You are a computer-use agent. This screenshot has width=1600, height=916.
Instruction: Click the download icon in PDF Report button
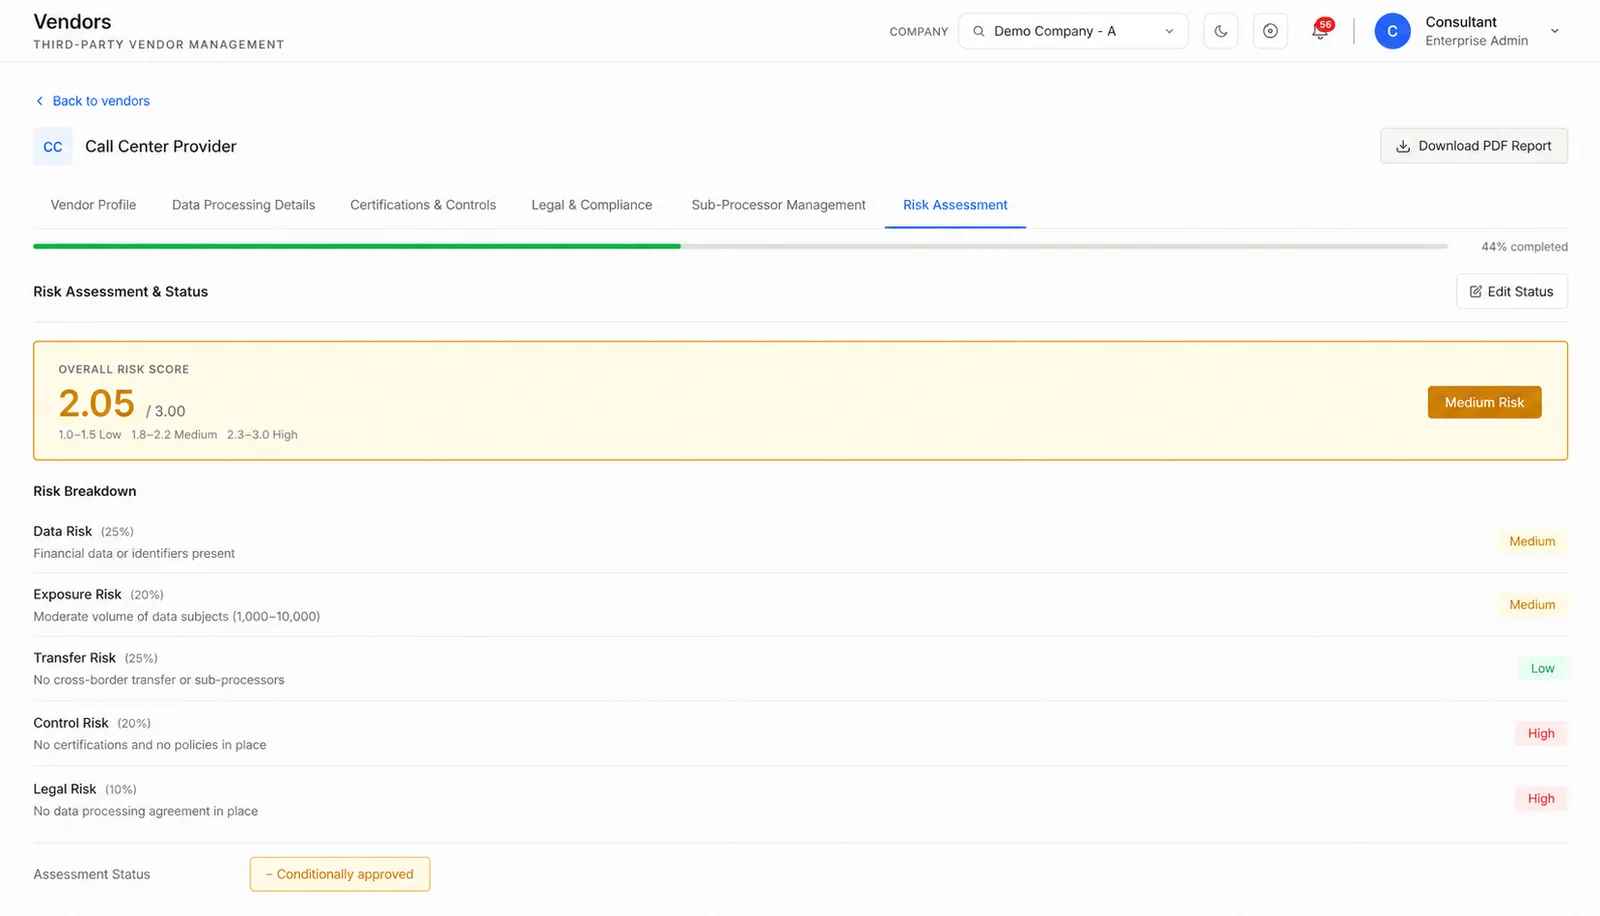pyautogui.click(x=1403, y=146)
